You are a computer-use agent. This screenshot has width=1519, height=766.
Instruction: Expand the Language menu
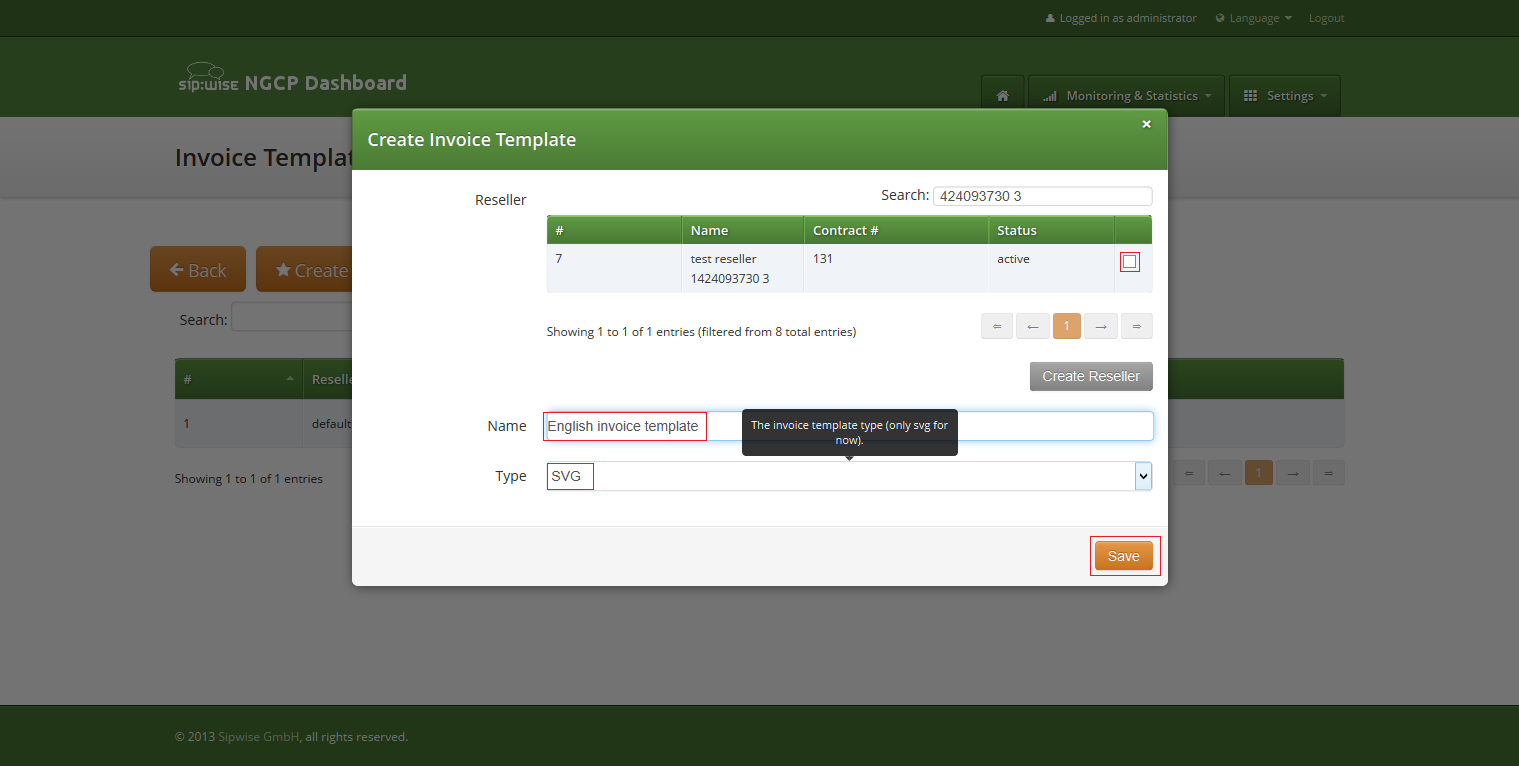point(1253,17)
